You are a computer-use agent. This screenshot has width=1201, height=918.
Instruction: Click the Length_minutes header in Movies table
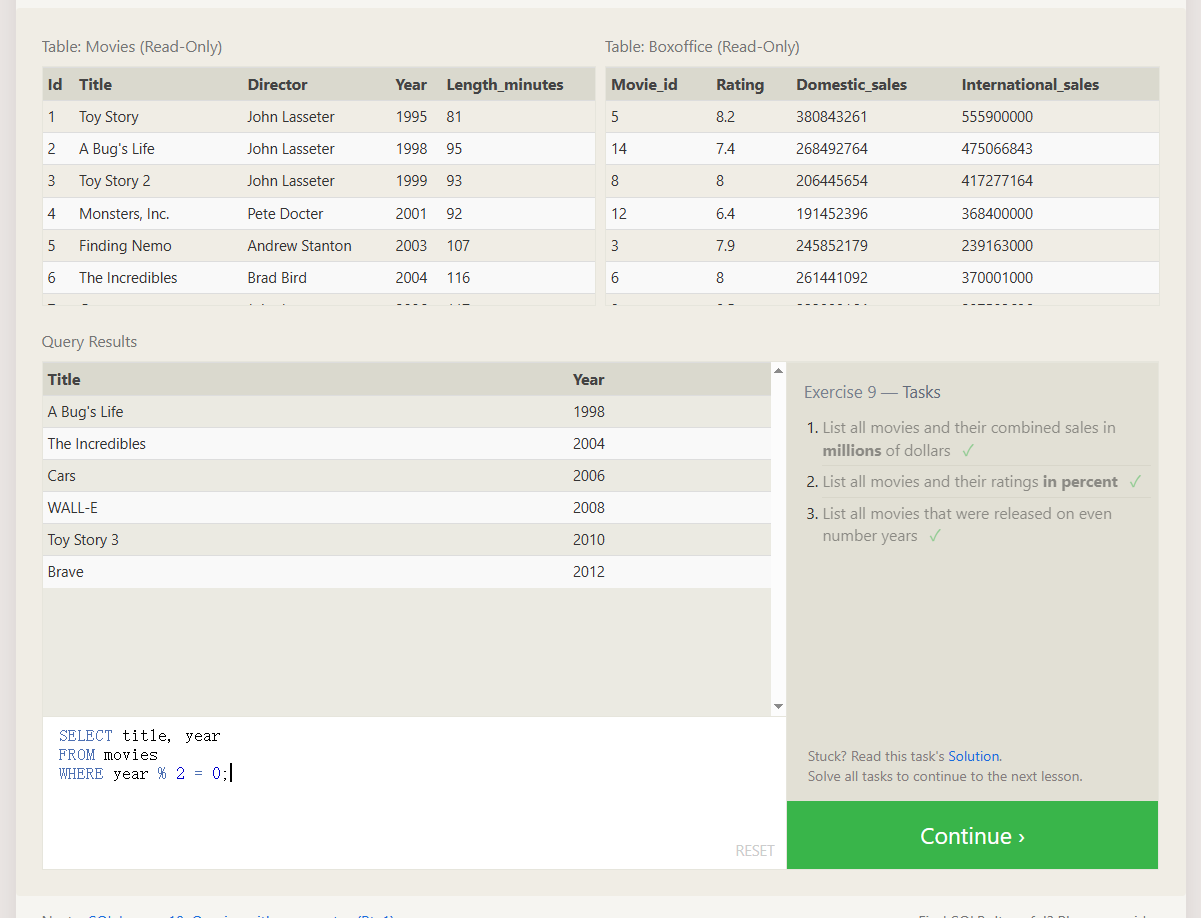[505, 85]
